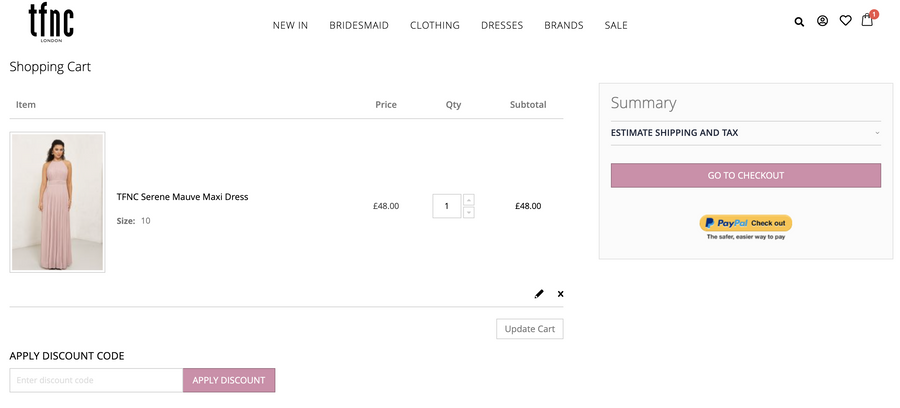Focus the discount code input field

pyautogui.click(x=96, y=380)
